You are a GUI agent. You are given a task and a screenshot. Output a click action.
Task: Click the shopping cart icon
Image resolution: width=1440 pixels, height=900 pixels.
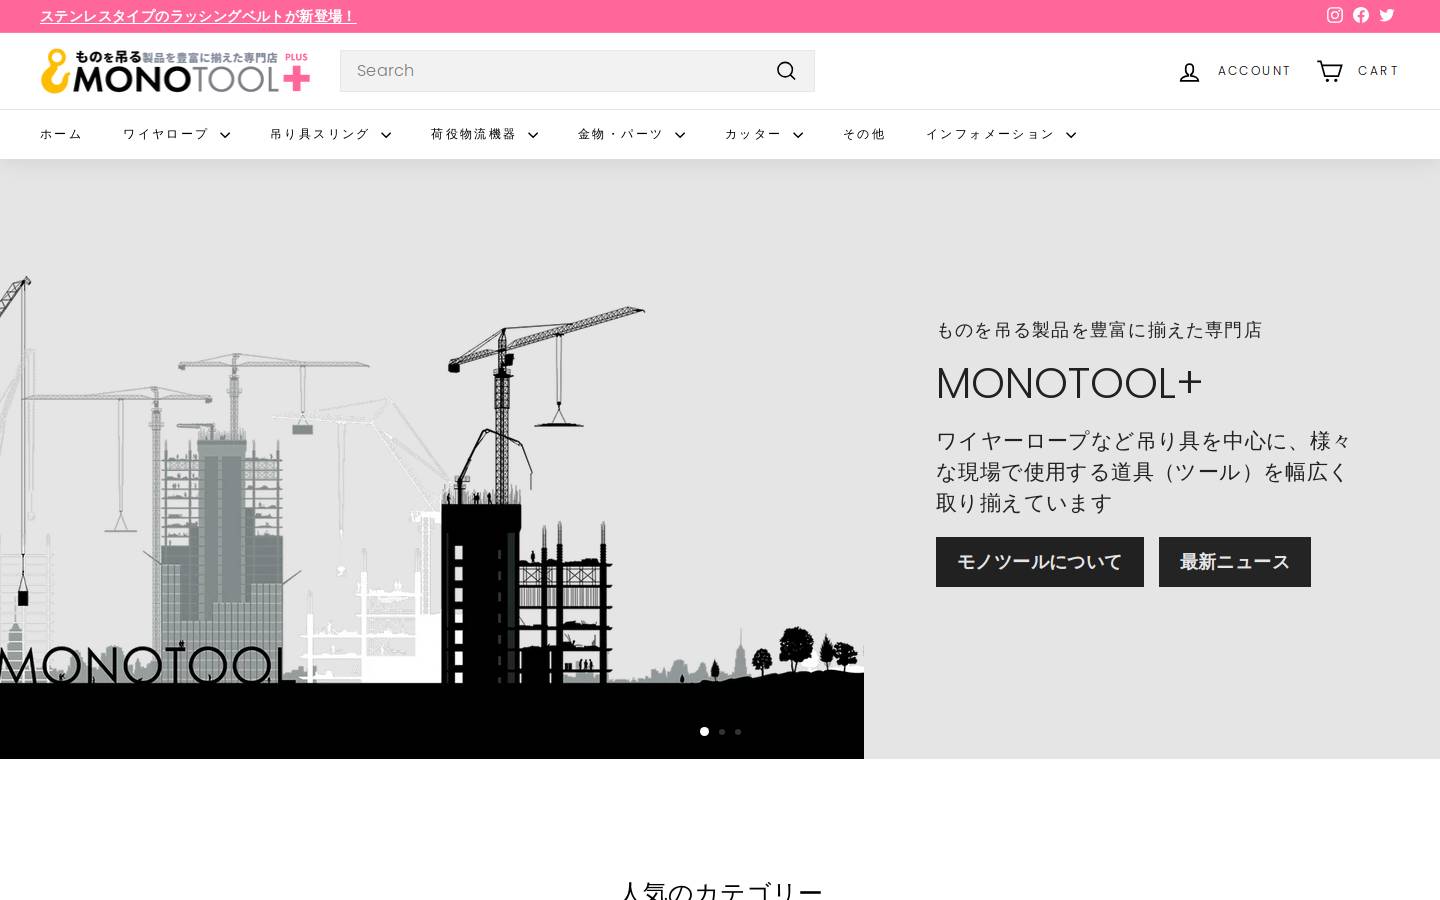[x=1329, y=71]
